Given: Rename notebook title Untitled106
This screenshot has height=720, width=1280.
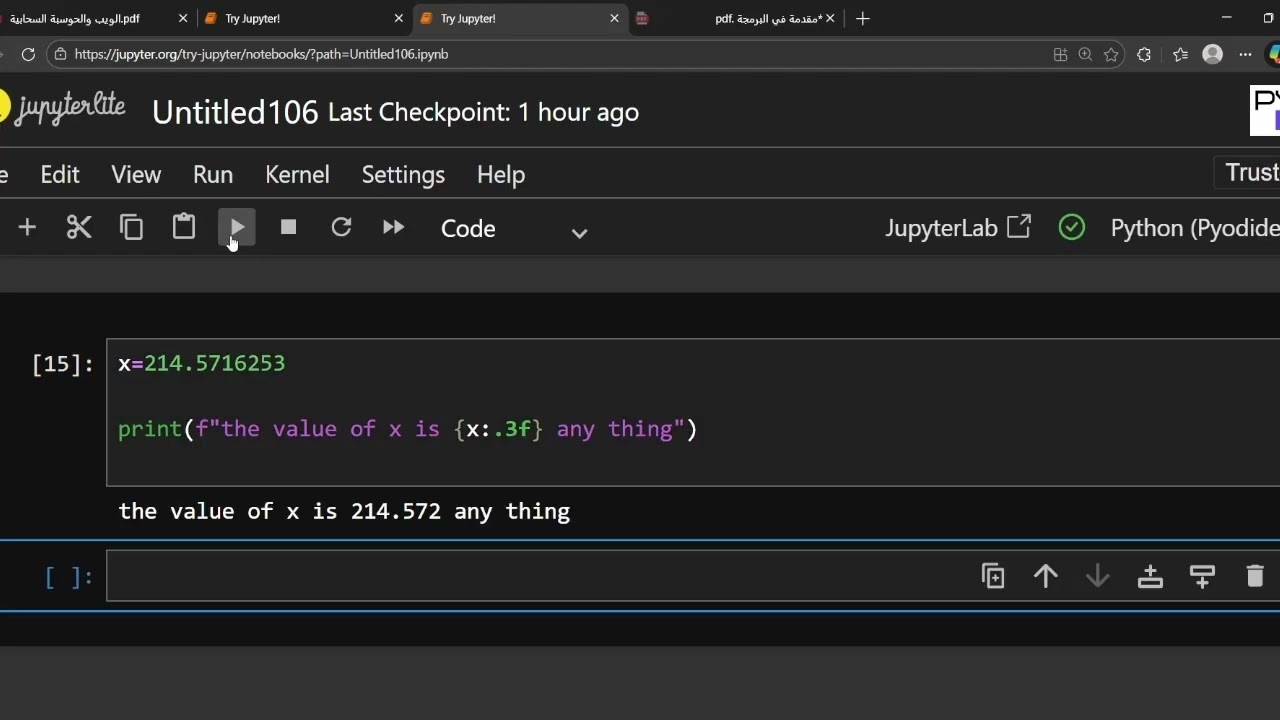Looking at the screenshot, I should (235, 112).
